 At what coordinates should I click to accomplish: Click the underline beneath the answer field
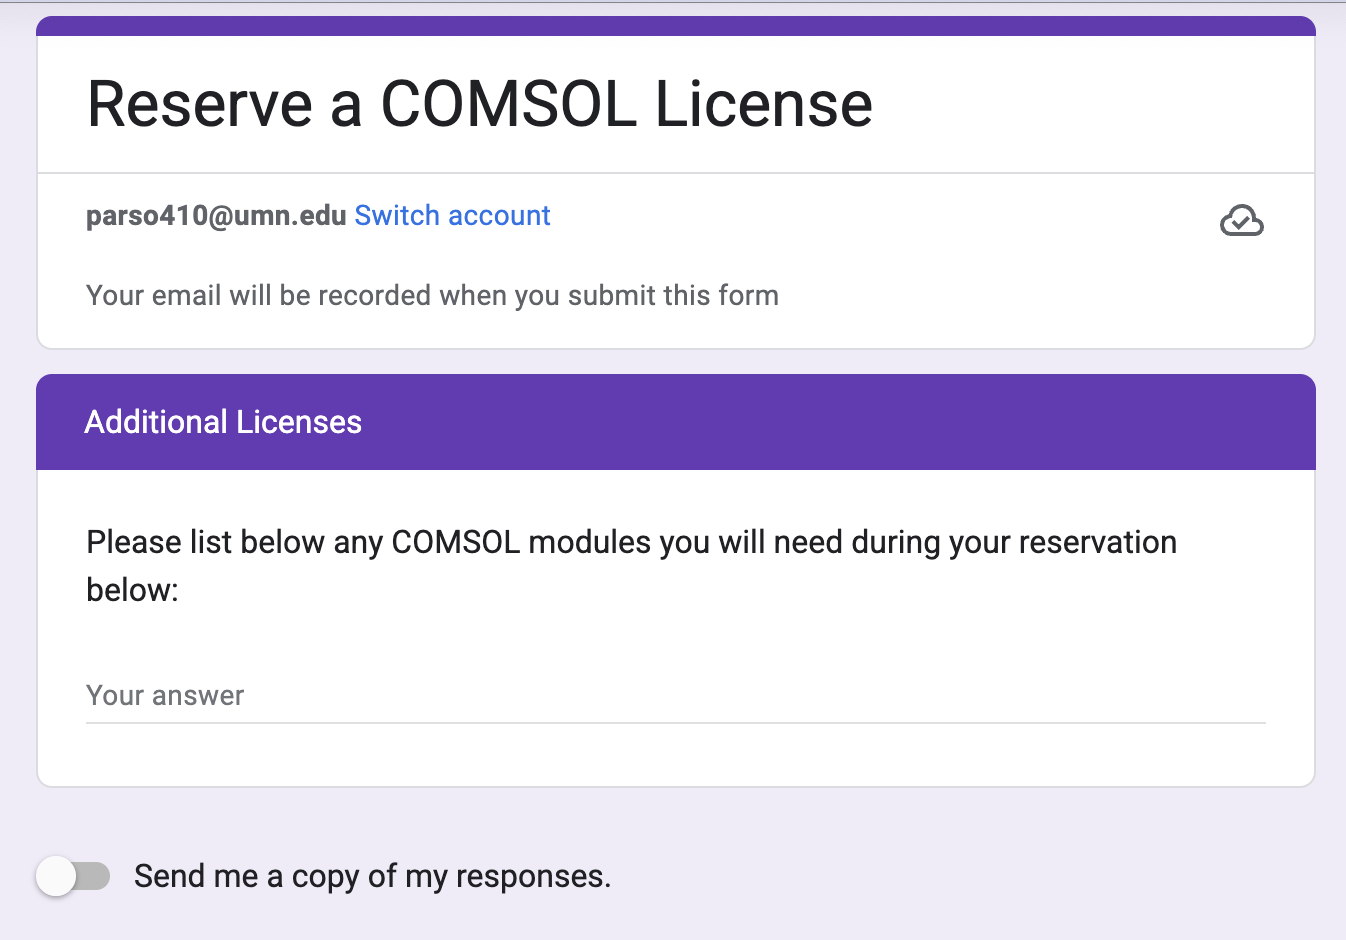point(675,722)
